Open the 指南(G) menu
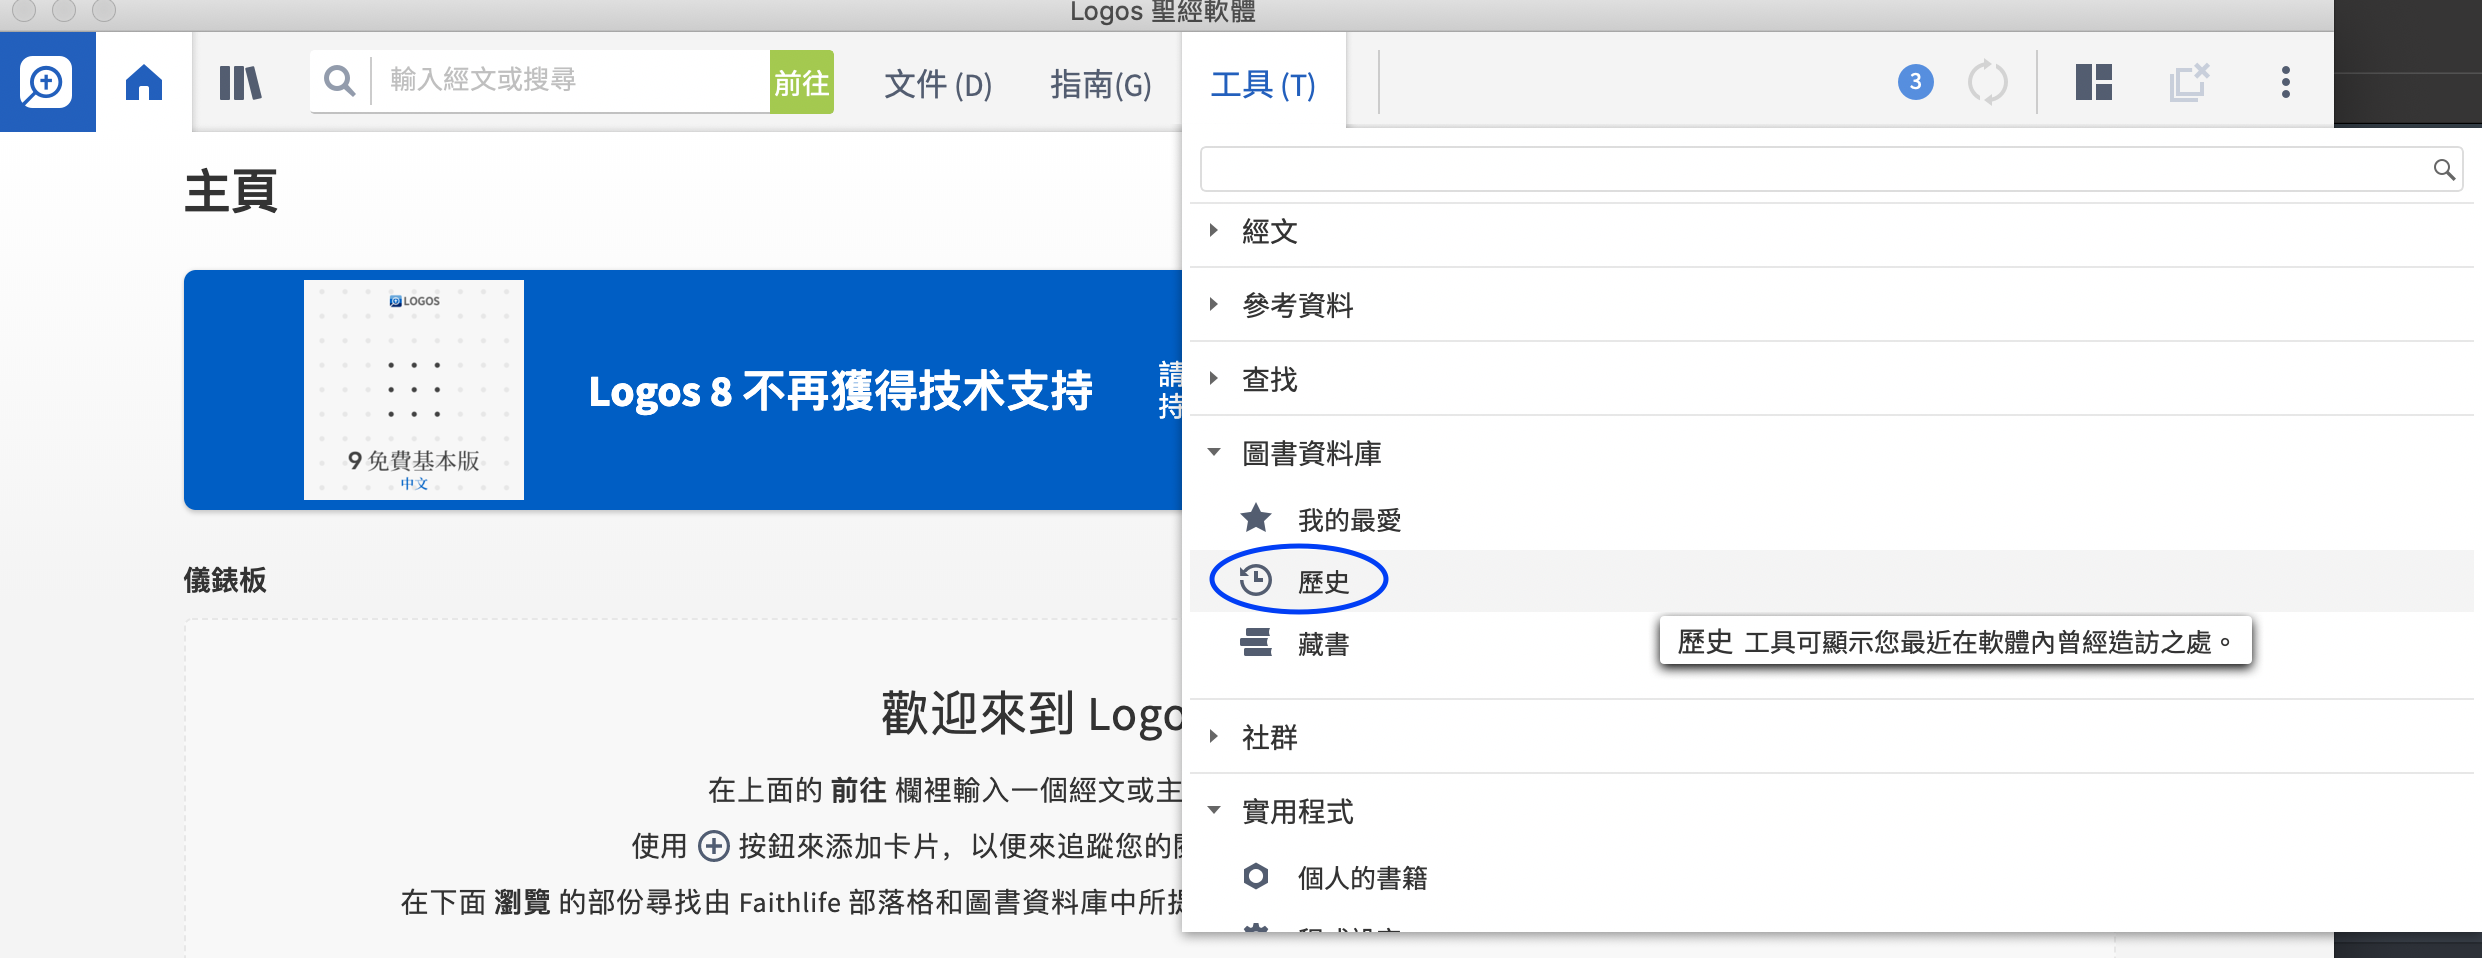Image resolution: width=2482 pixels, height=958 pixels. pyautogui.click(x=1100, y=84)
